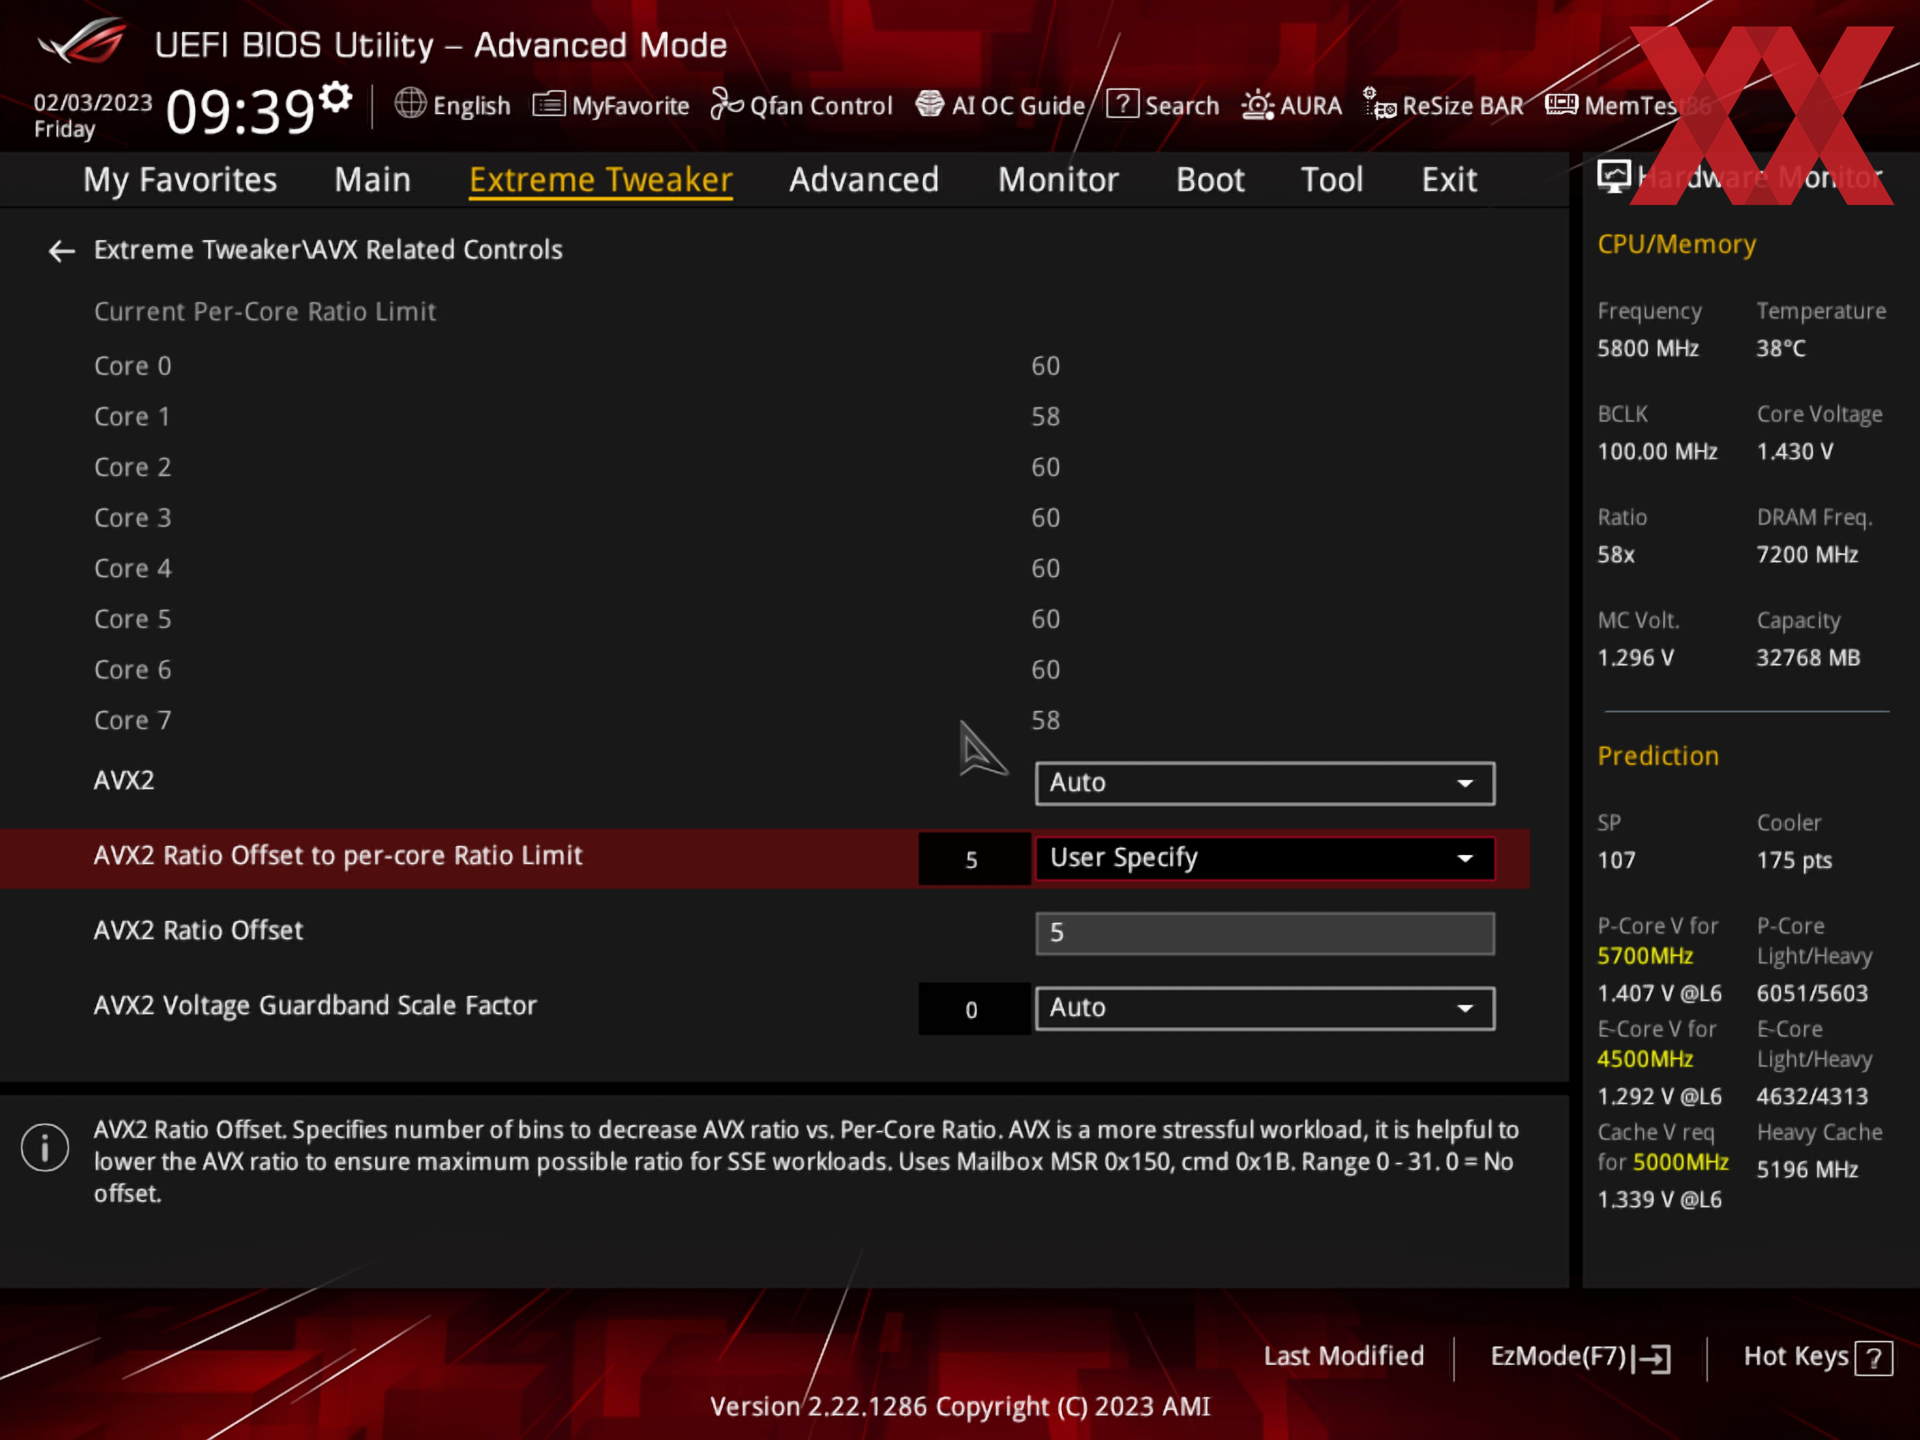Click the Core 0 ratio row

click(x=577, y=366)
